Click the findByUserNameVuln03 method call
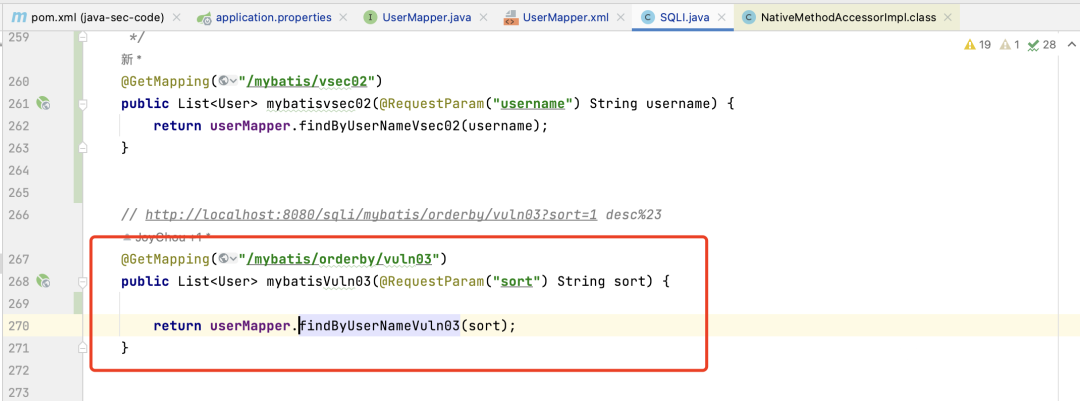The image size is (1080, 401). point(379,325)
